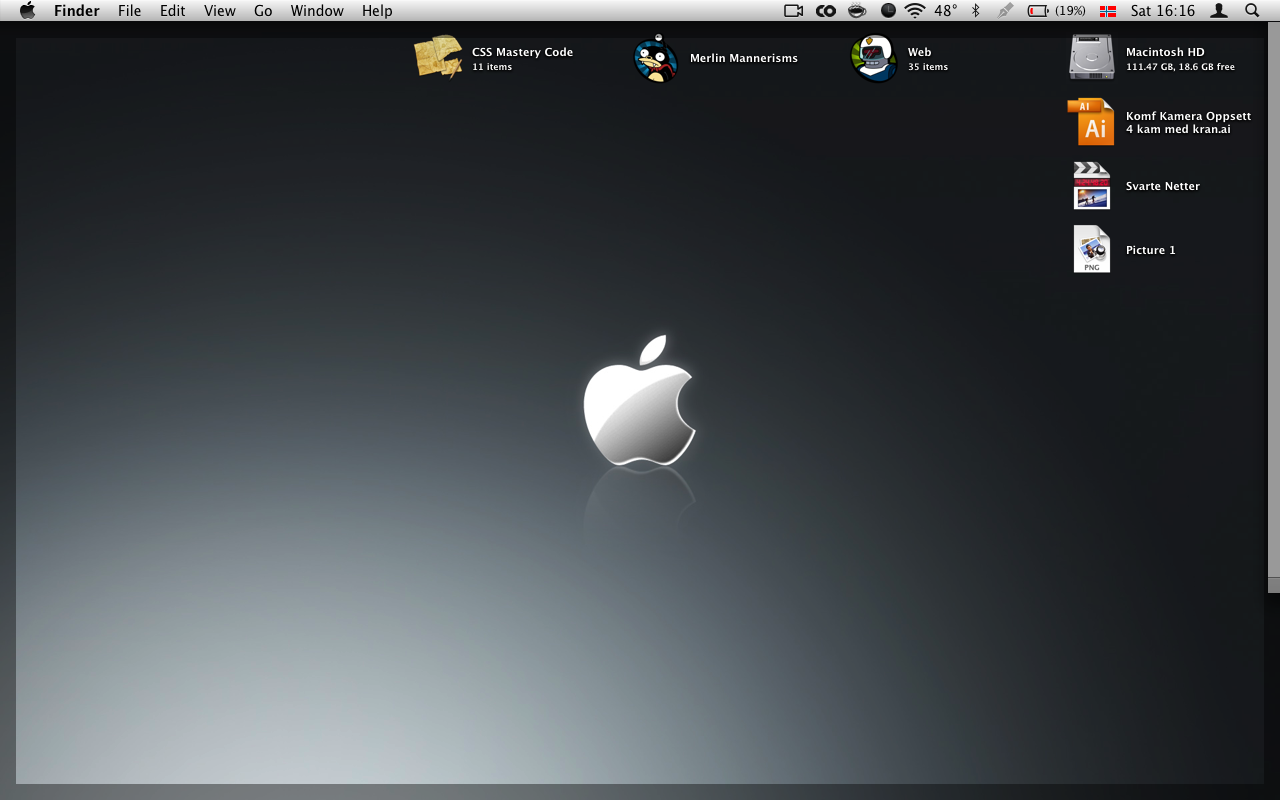Open the user account silhouette menu
1280x800 pixels.
(x=1219, y=11)
